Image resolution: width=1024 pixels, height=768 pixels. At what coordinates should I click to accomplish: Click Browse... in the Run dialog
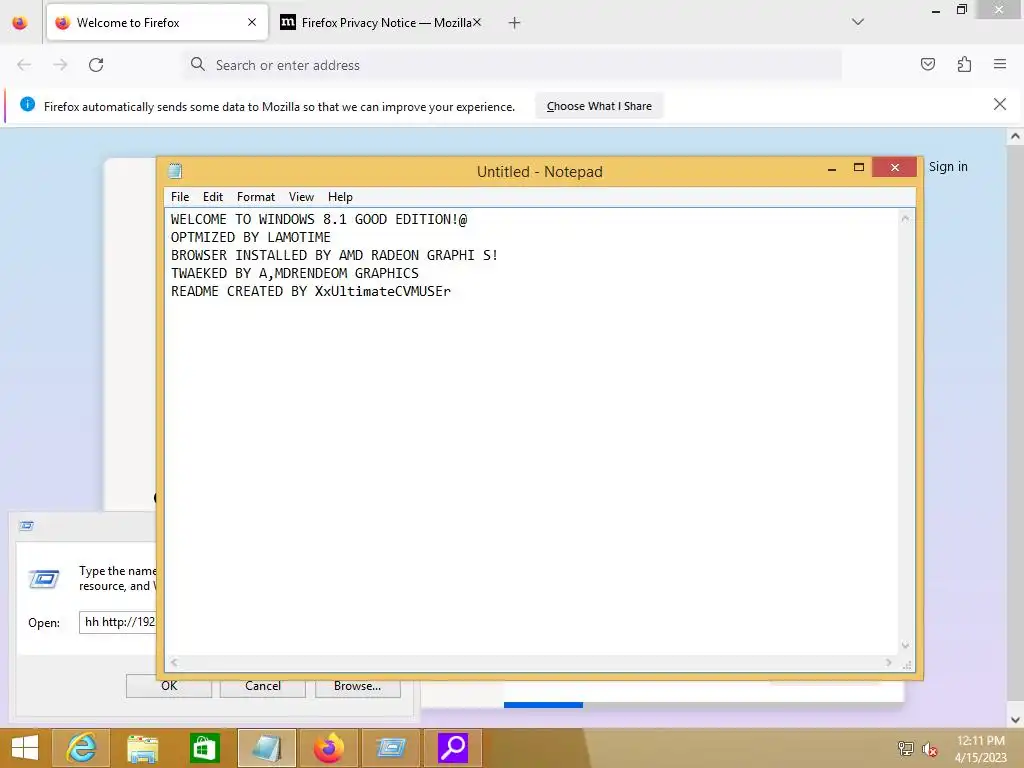(357, 686)
